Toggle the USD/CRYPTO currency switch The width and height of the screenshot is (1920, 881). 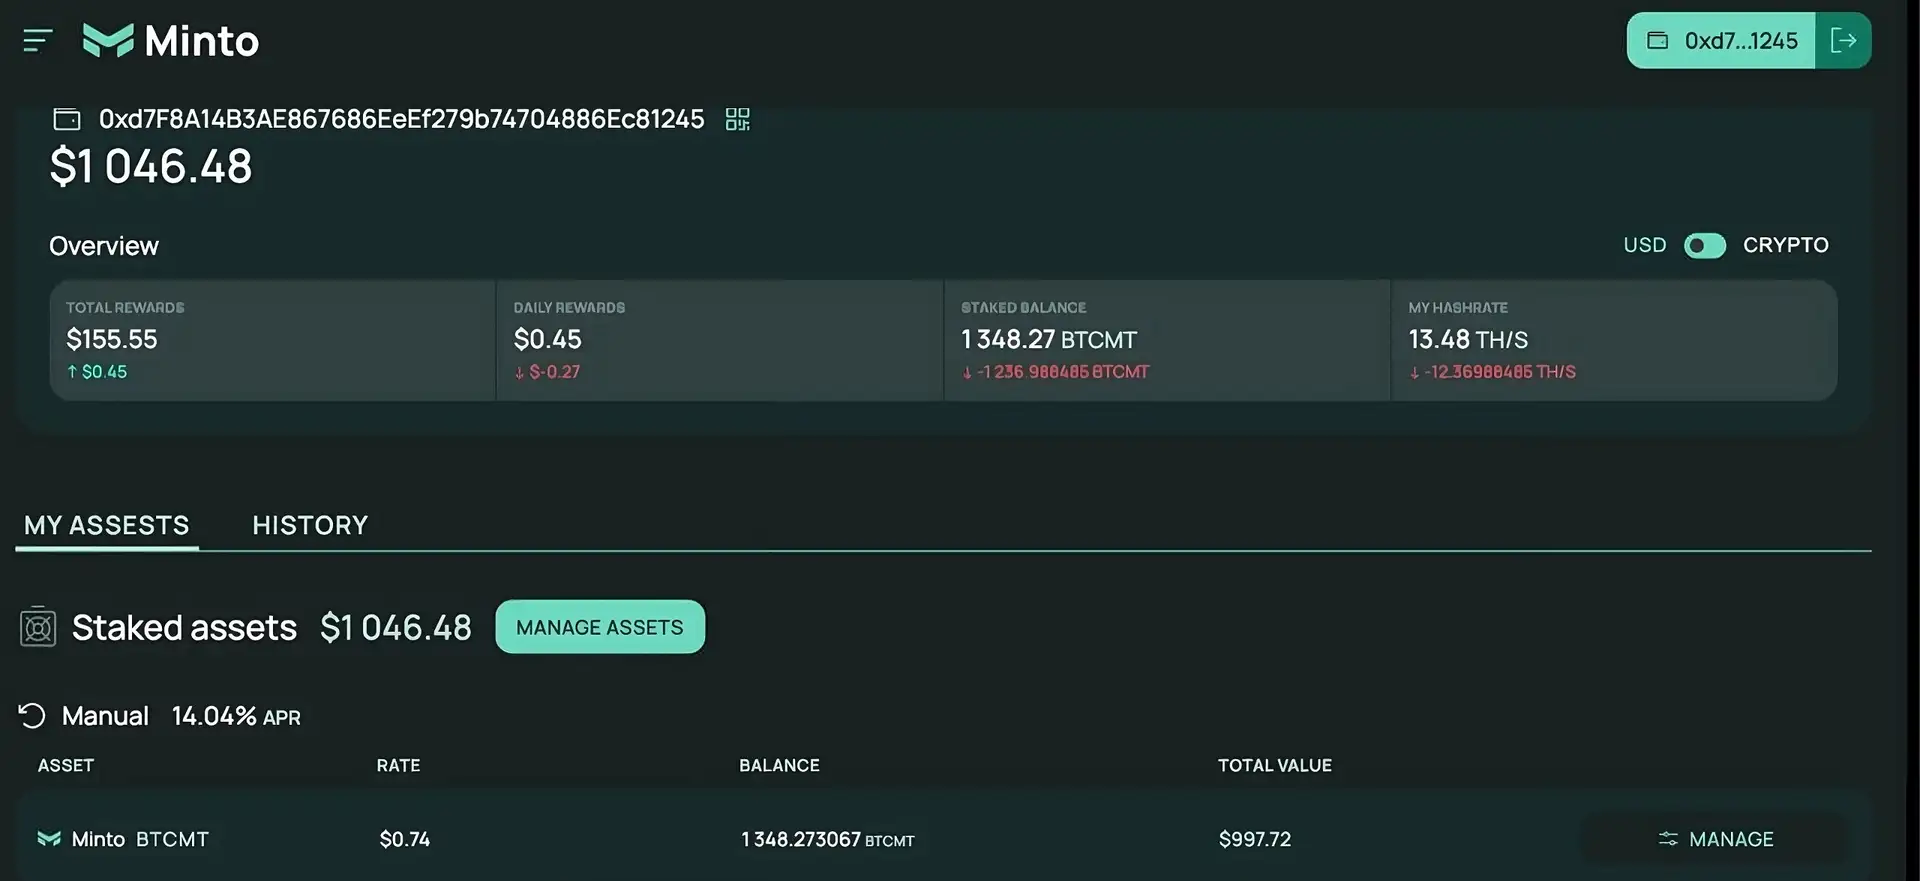pyautogui.click(x=1704, y=246)
